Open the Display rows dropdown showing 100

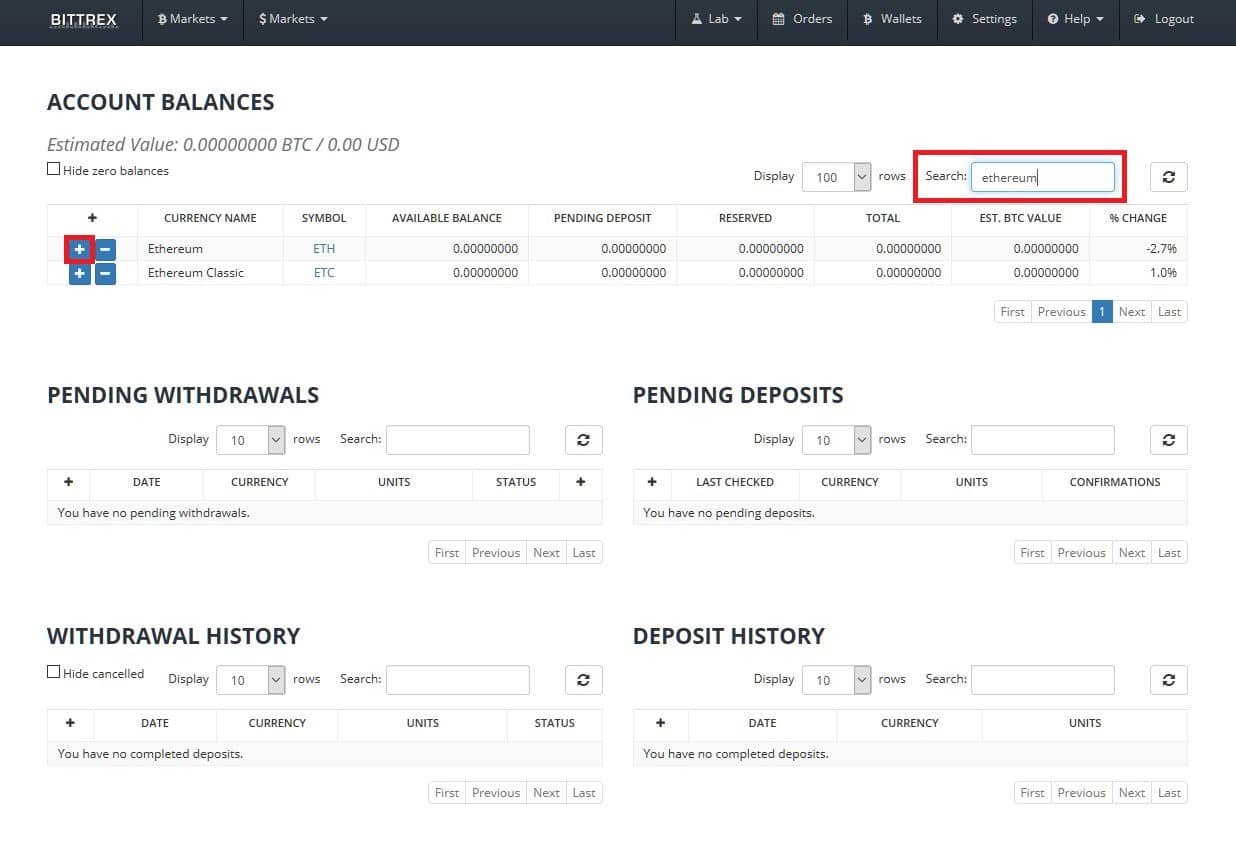836,176
